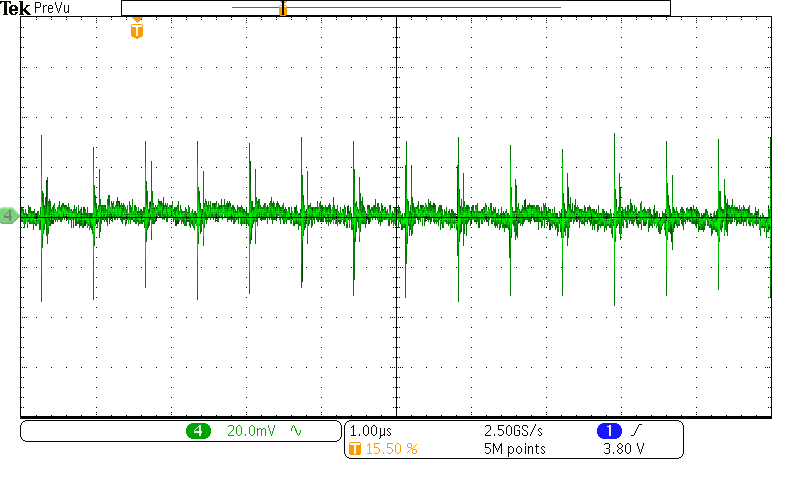Click the channel 4 ground reference marker
This screenshot has width=800, height=480.
point(9,215)
